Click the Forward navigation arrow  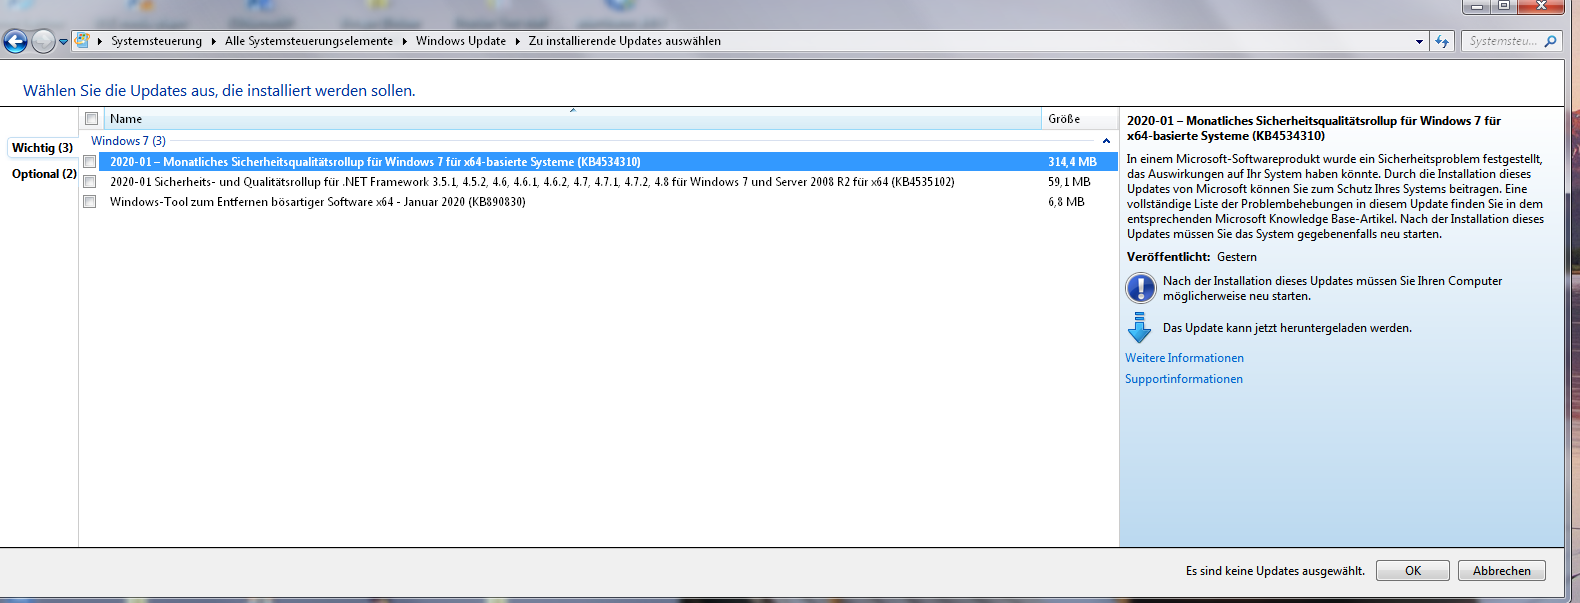(43, 41)
